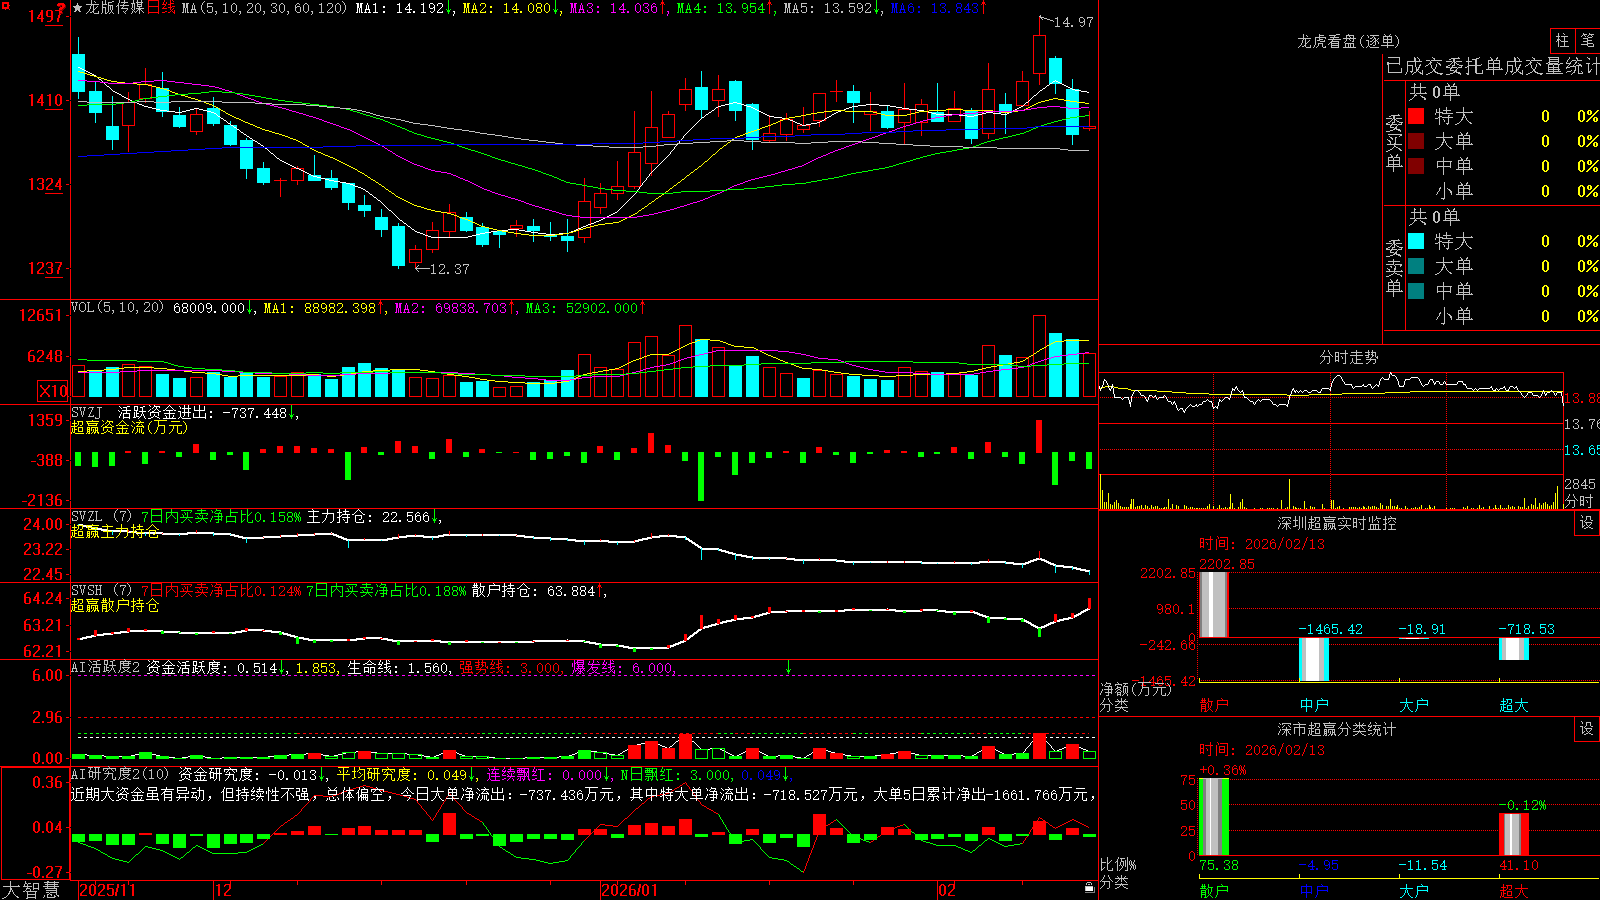Click the dark red 大单 swatch under 委买单

(x=1416, y=141)
